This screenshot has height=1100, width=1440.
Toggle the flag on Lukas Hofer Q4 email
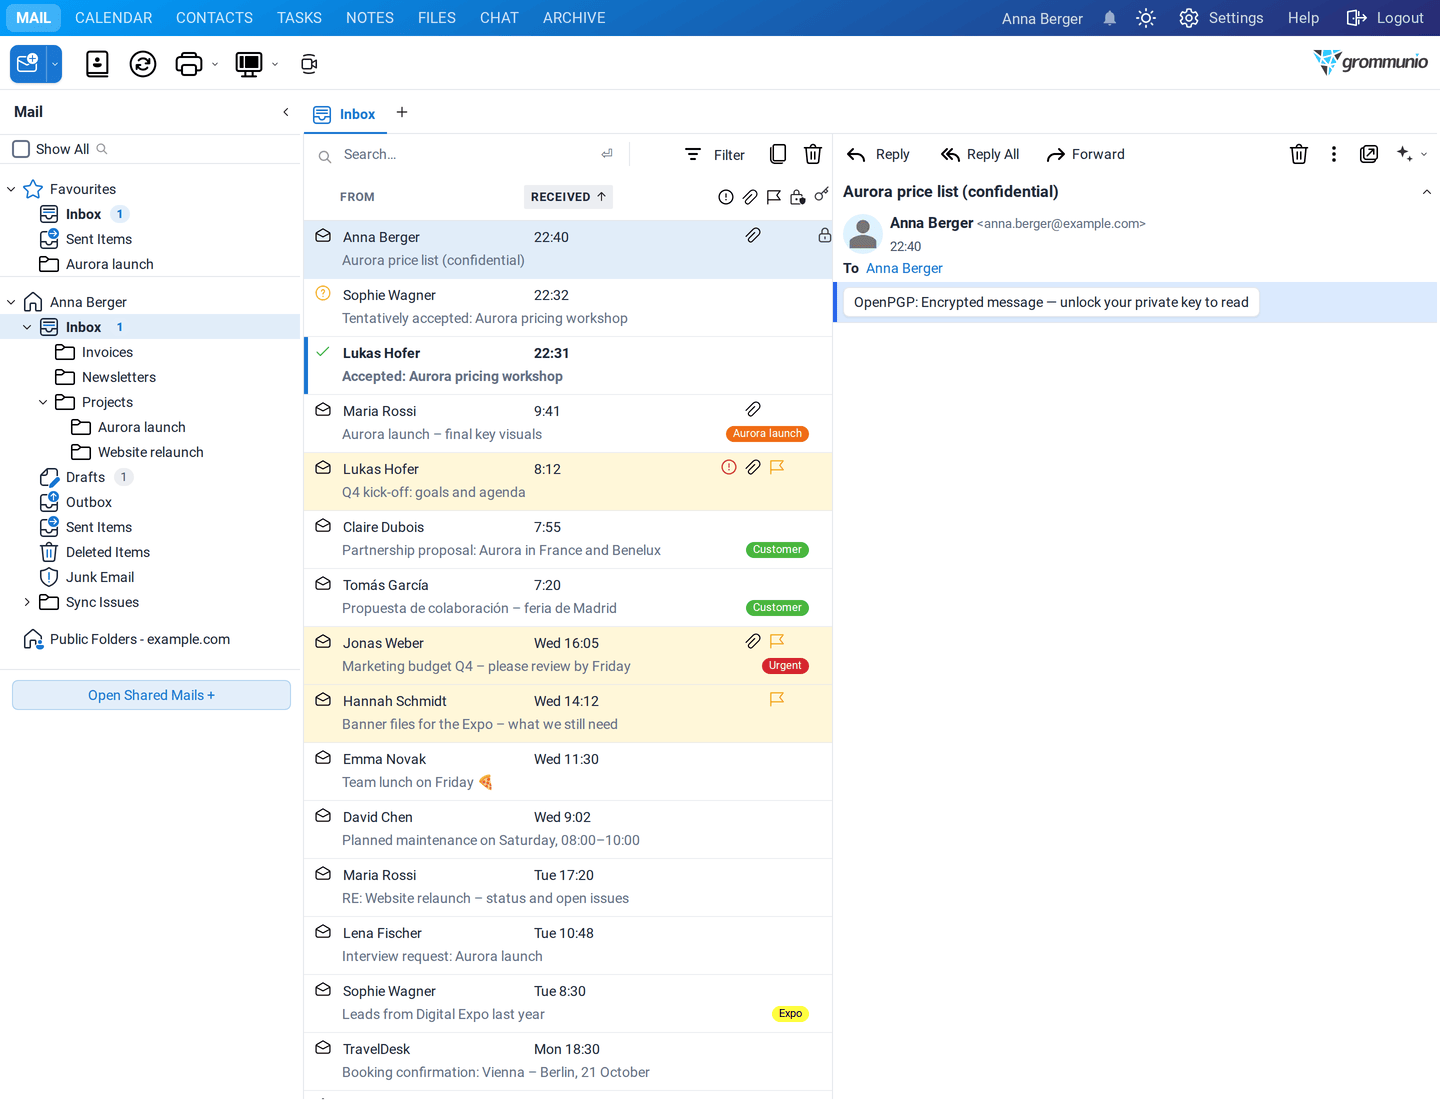[777, 467]
